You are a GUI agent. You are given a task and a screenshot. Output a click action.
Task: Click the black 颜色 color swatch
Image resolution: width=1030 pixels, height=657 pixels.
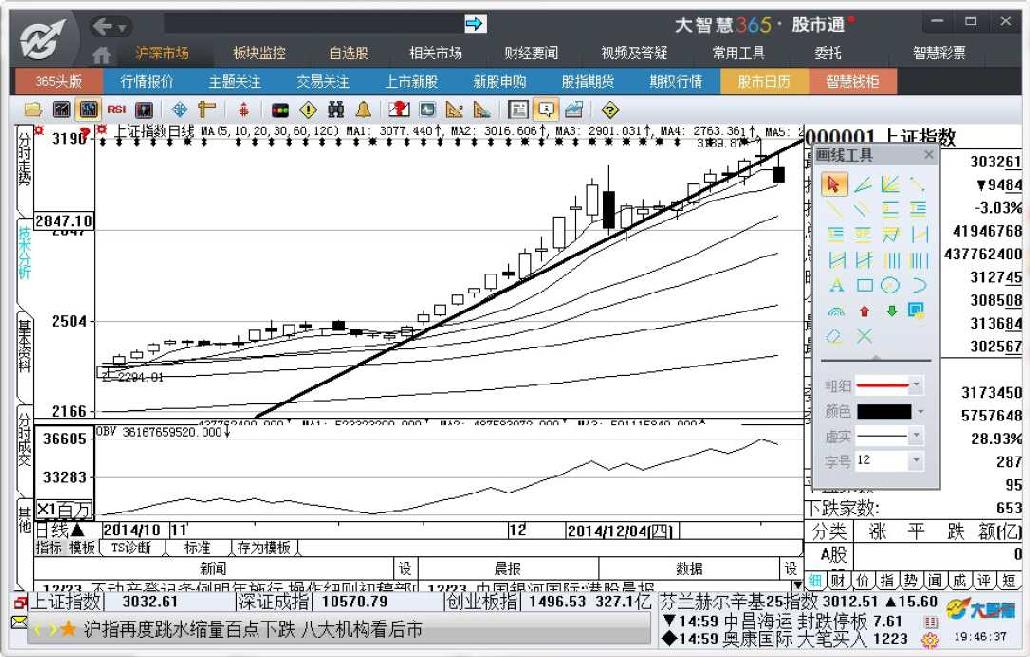click(884, 411)
